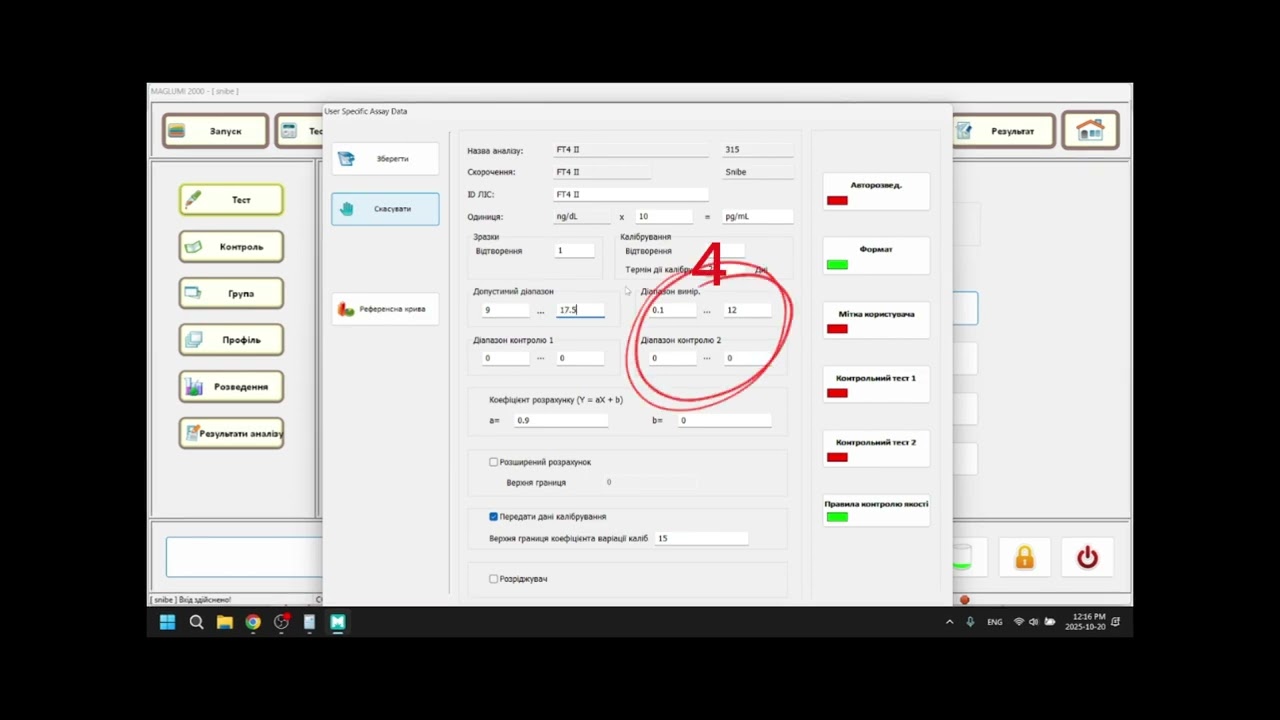Click the red power icon

(x=1087, y=558)
